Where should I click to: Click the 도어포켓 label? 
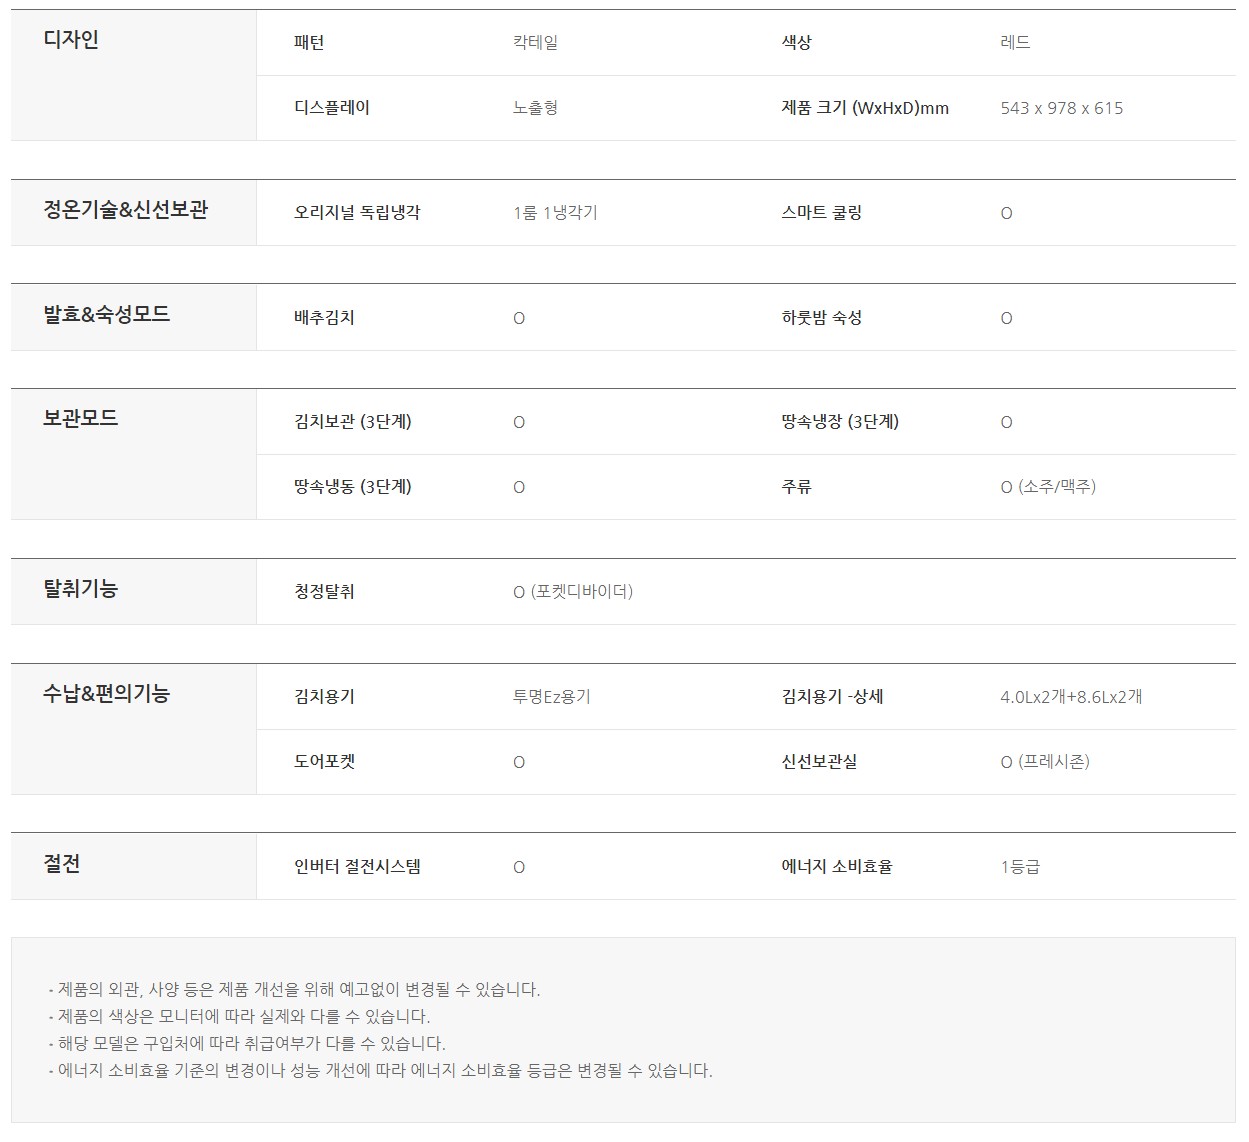324,762
